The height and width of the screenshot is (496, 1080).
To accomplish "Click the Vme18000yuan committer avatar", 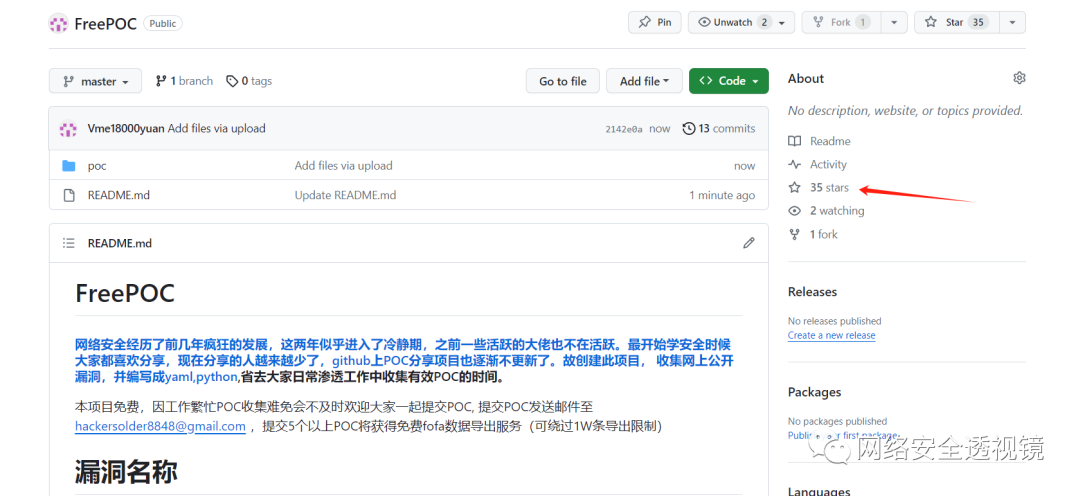I will (68, 128).
